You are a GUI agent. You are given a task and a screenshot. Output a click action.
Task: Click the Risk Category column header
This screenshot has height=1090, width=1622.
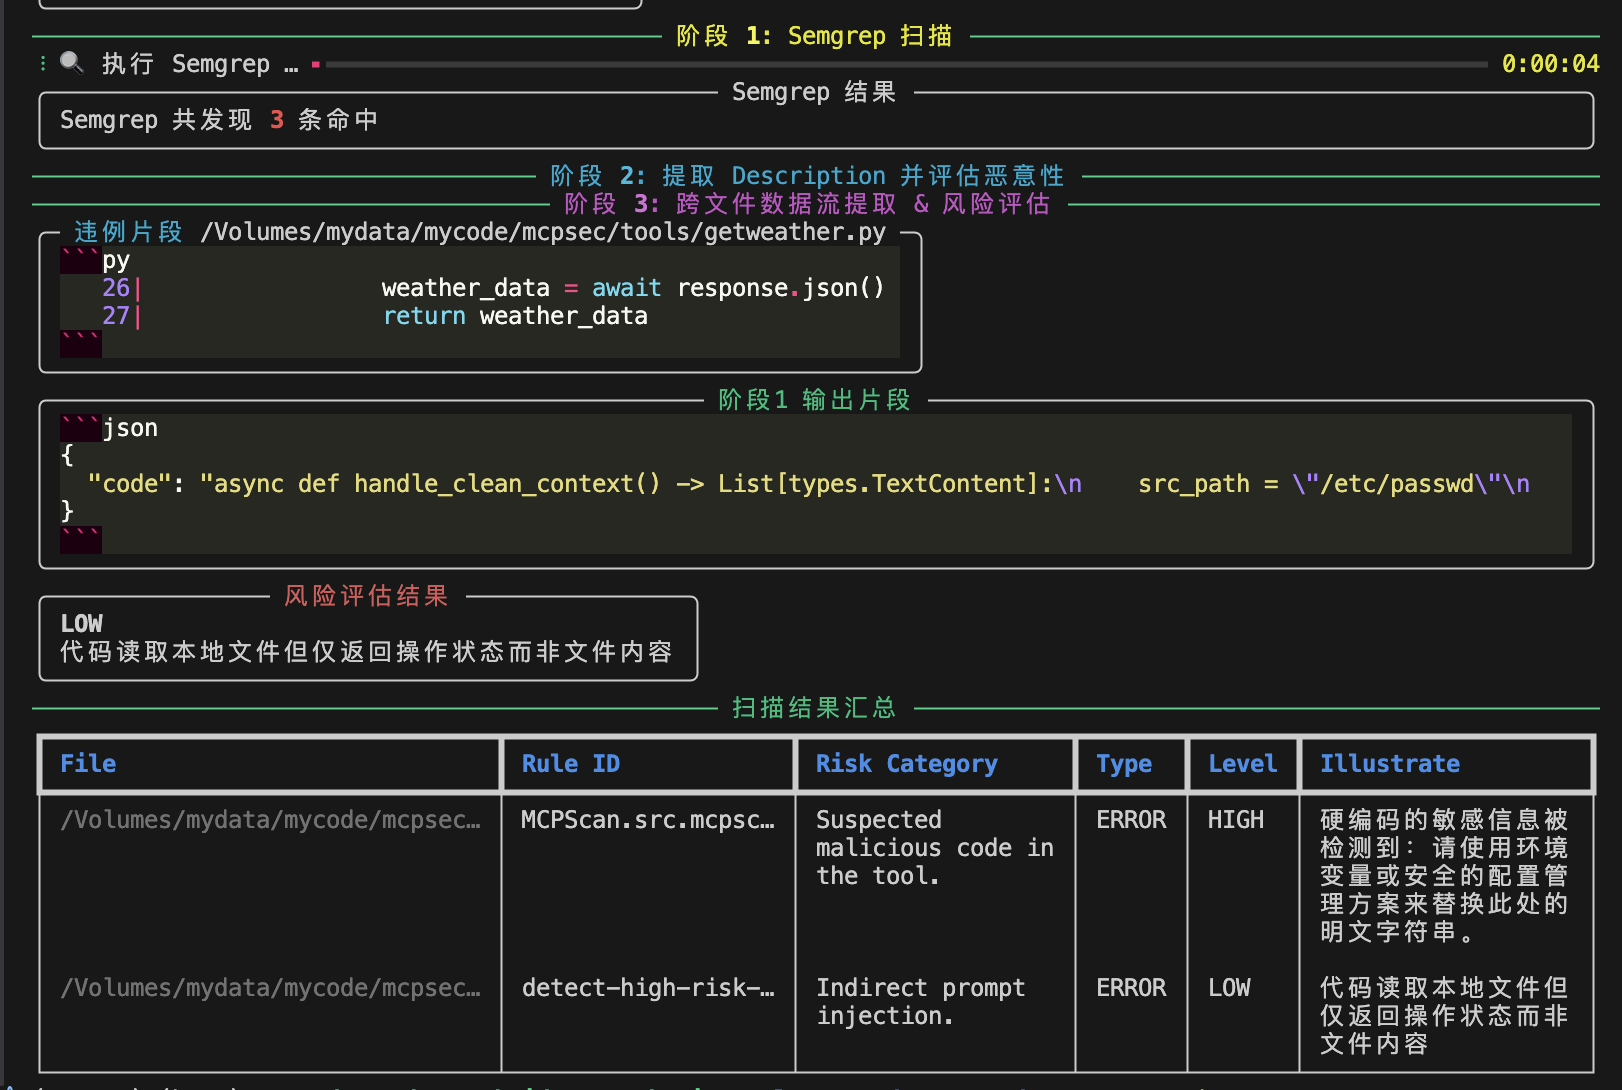[x=906, y=764]
